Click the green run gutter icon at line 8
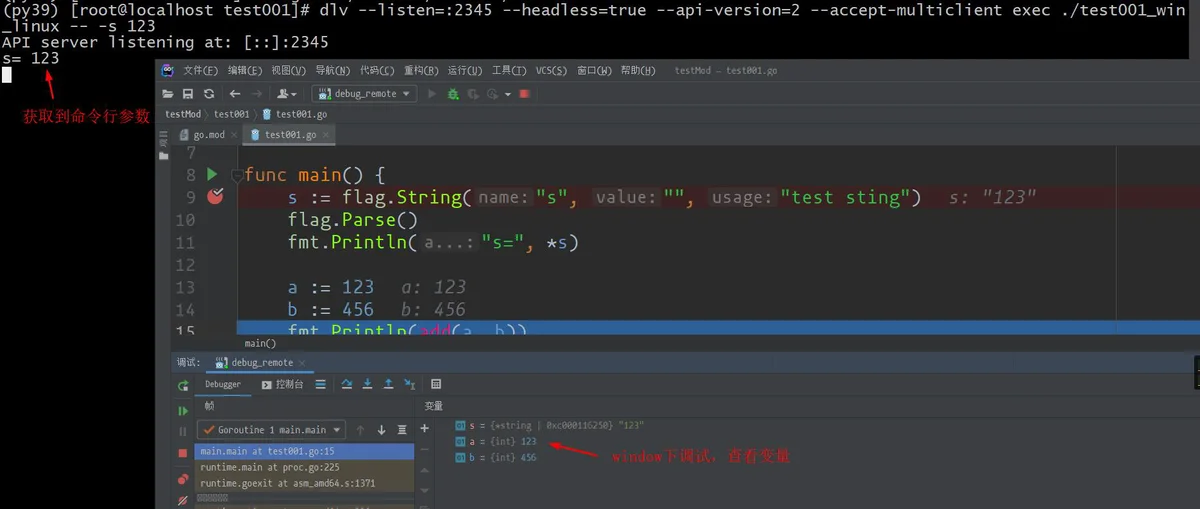1200x509 pixels. [x=212, y=174]
